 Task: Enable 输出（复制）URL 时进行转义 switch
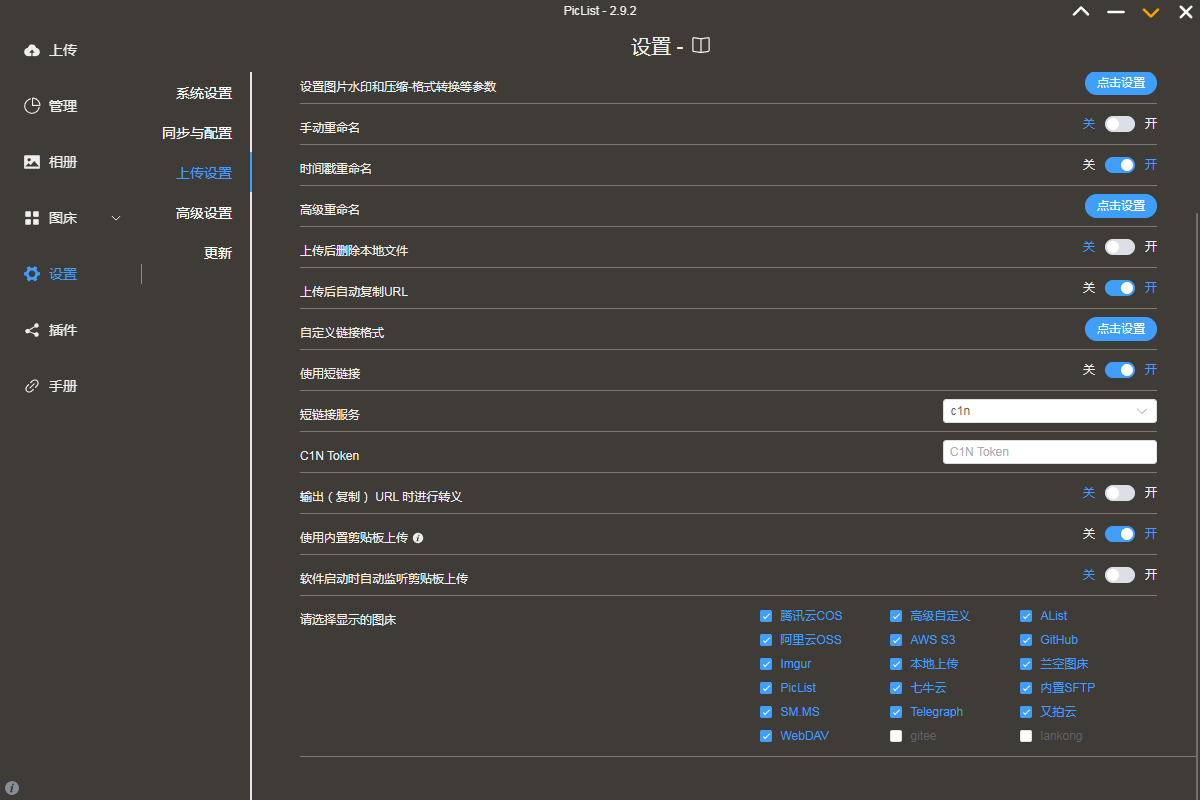(1120, 493)
